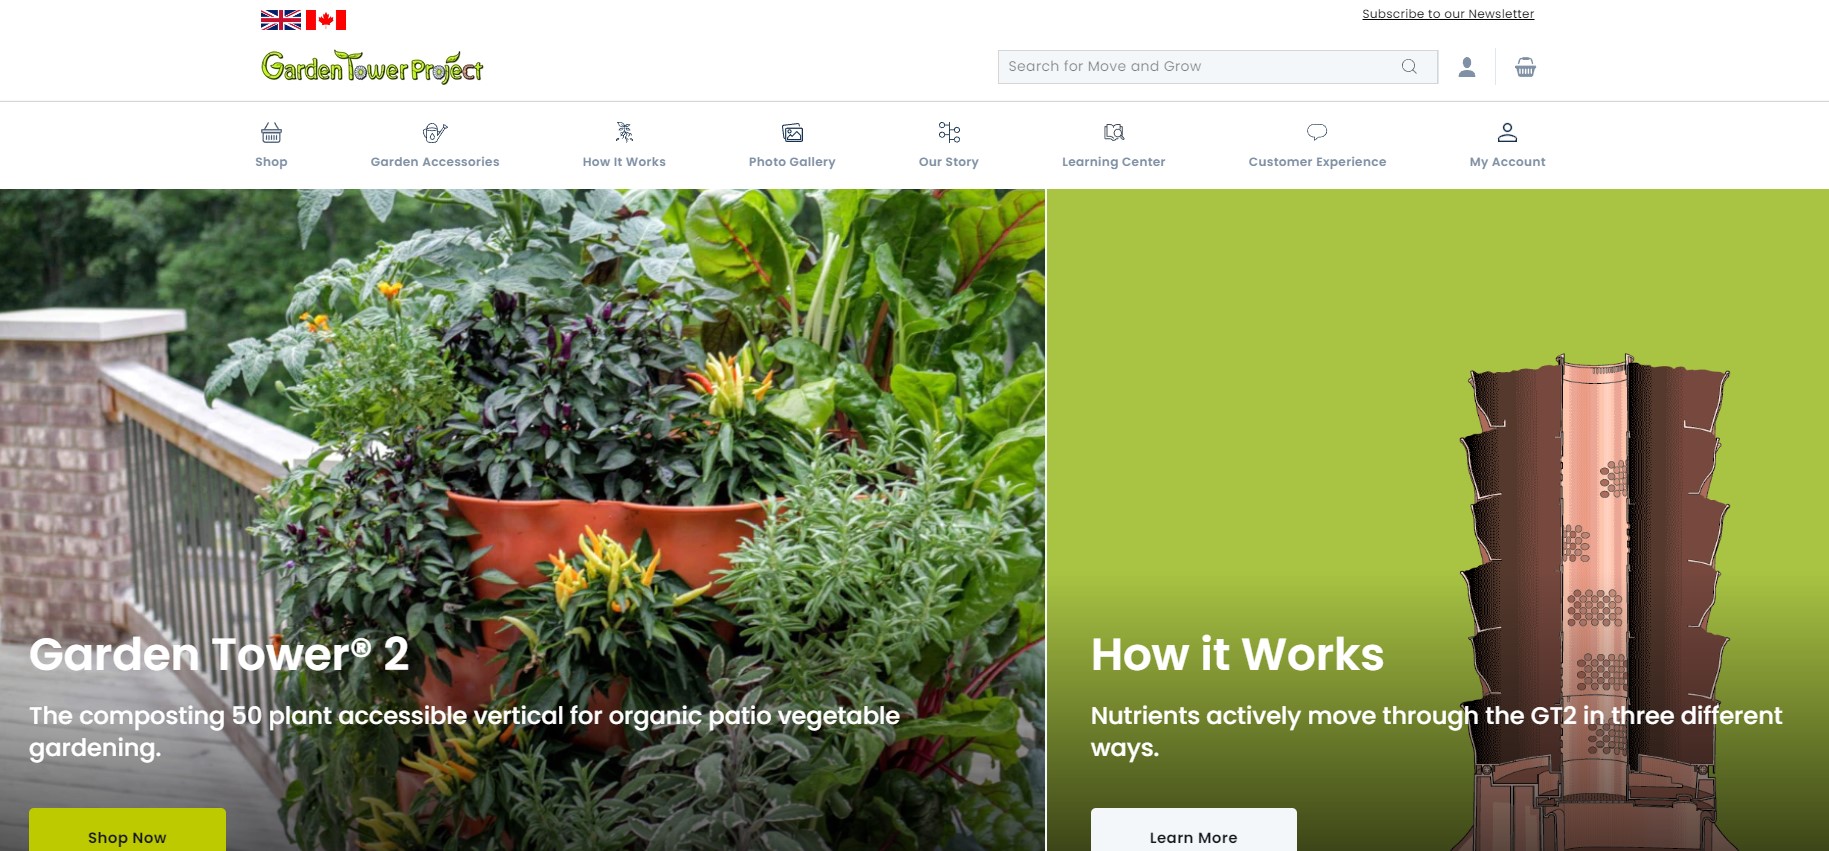Click the Photo Gallery picture icon

point(792,132)
